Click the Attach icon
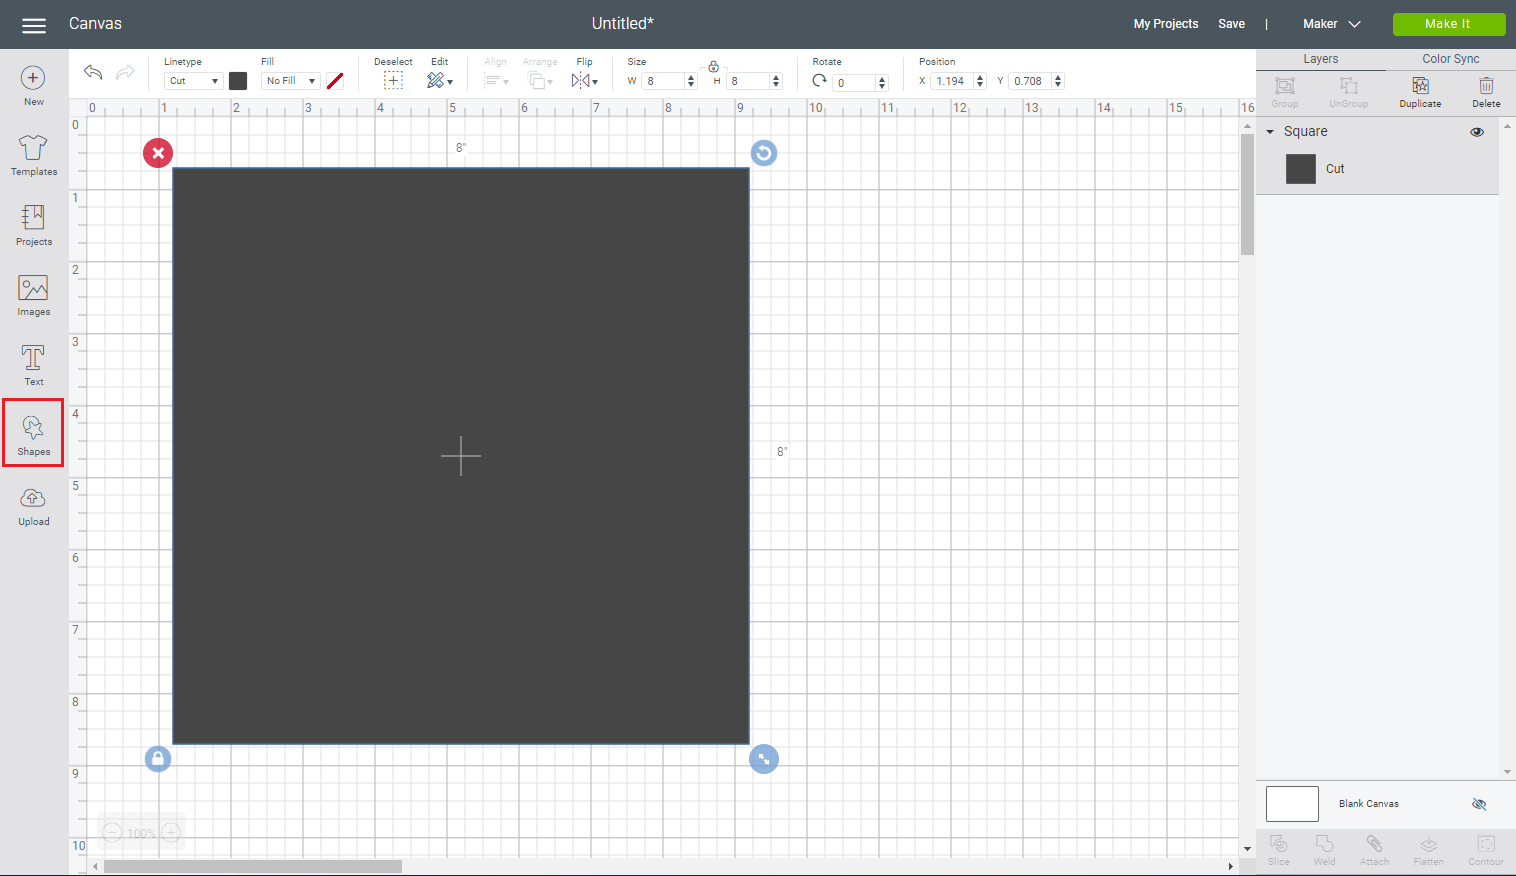 point(1374,850)
